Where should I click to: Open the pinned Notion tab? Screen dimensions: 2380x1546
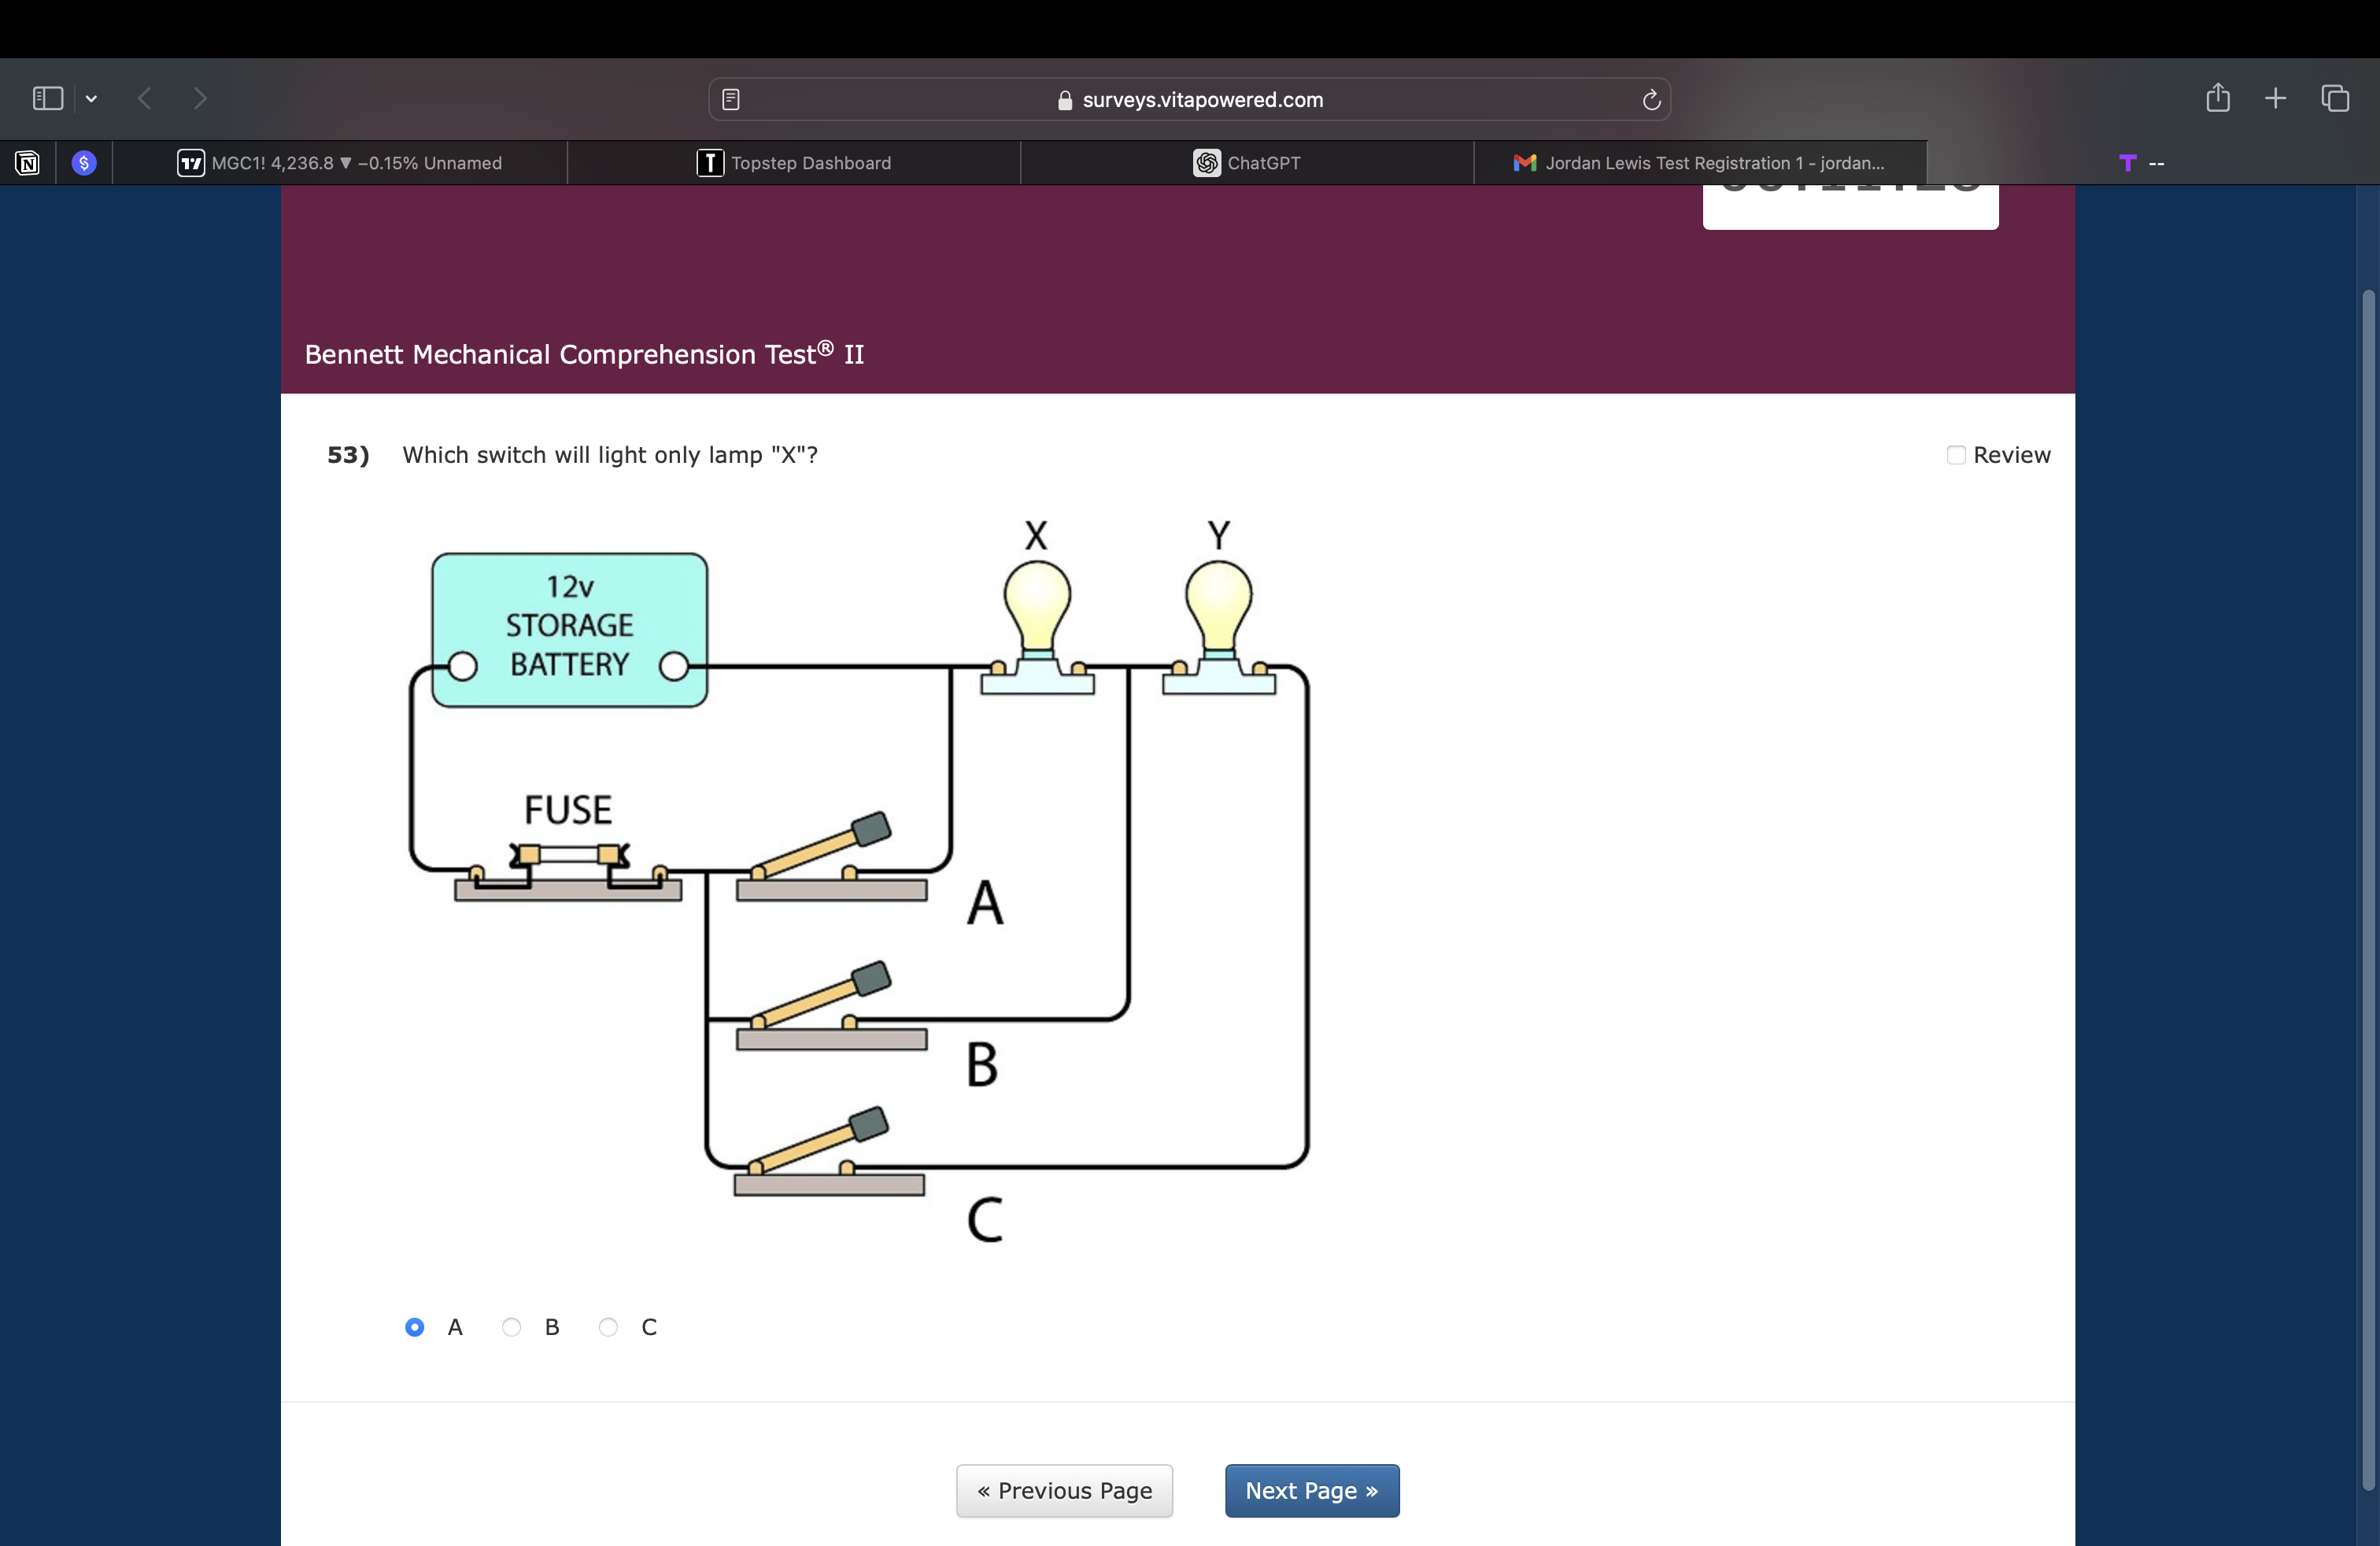(27, 163)
